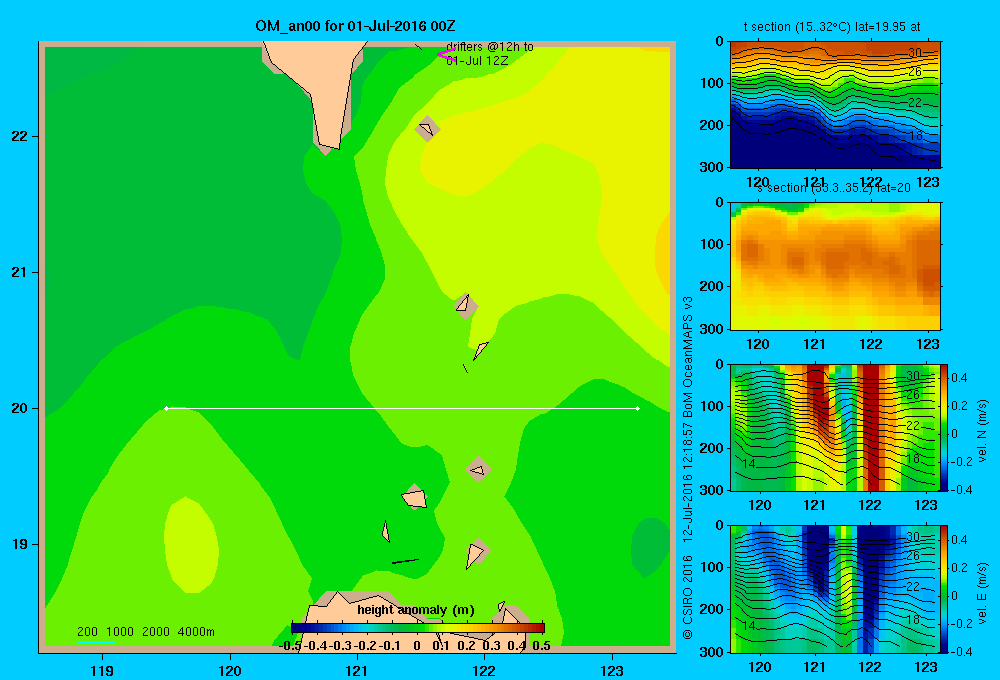Image resolution: width=1000 pixels, height=680 pixels.
Task: Click the "s section (33.3..35.2) lat=20" title
Action: tap(832, 188)
